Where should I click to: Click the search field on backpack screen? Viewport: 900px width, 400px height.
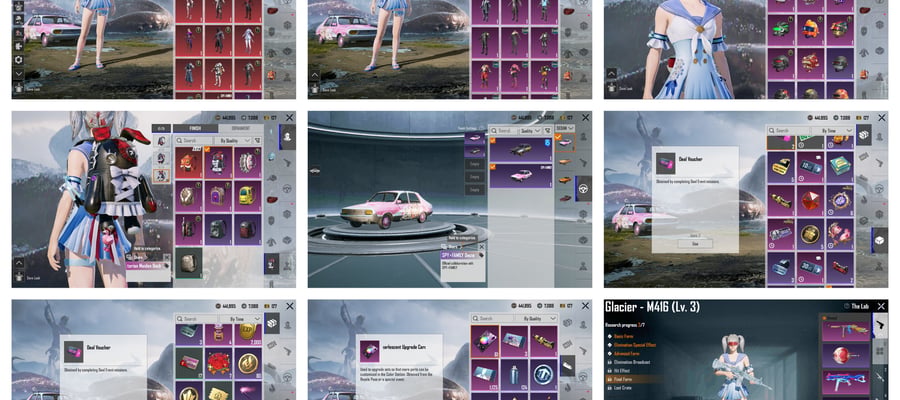pos(193,140)
